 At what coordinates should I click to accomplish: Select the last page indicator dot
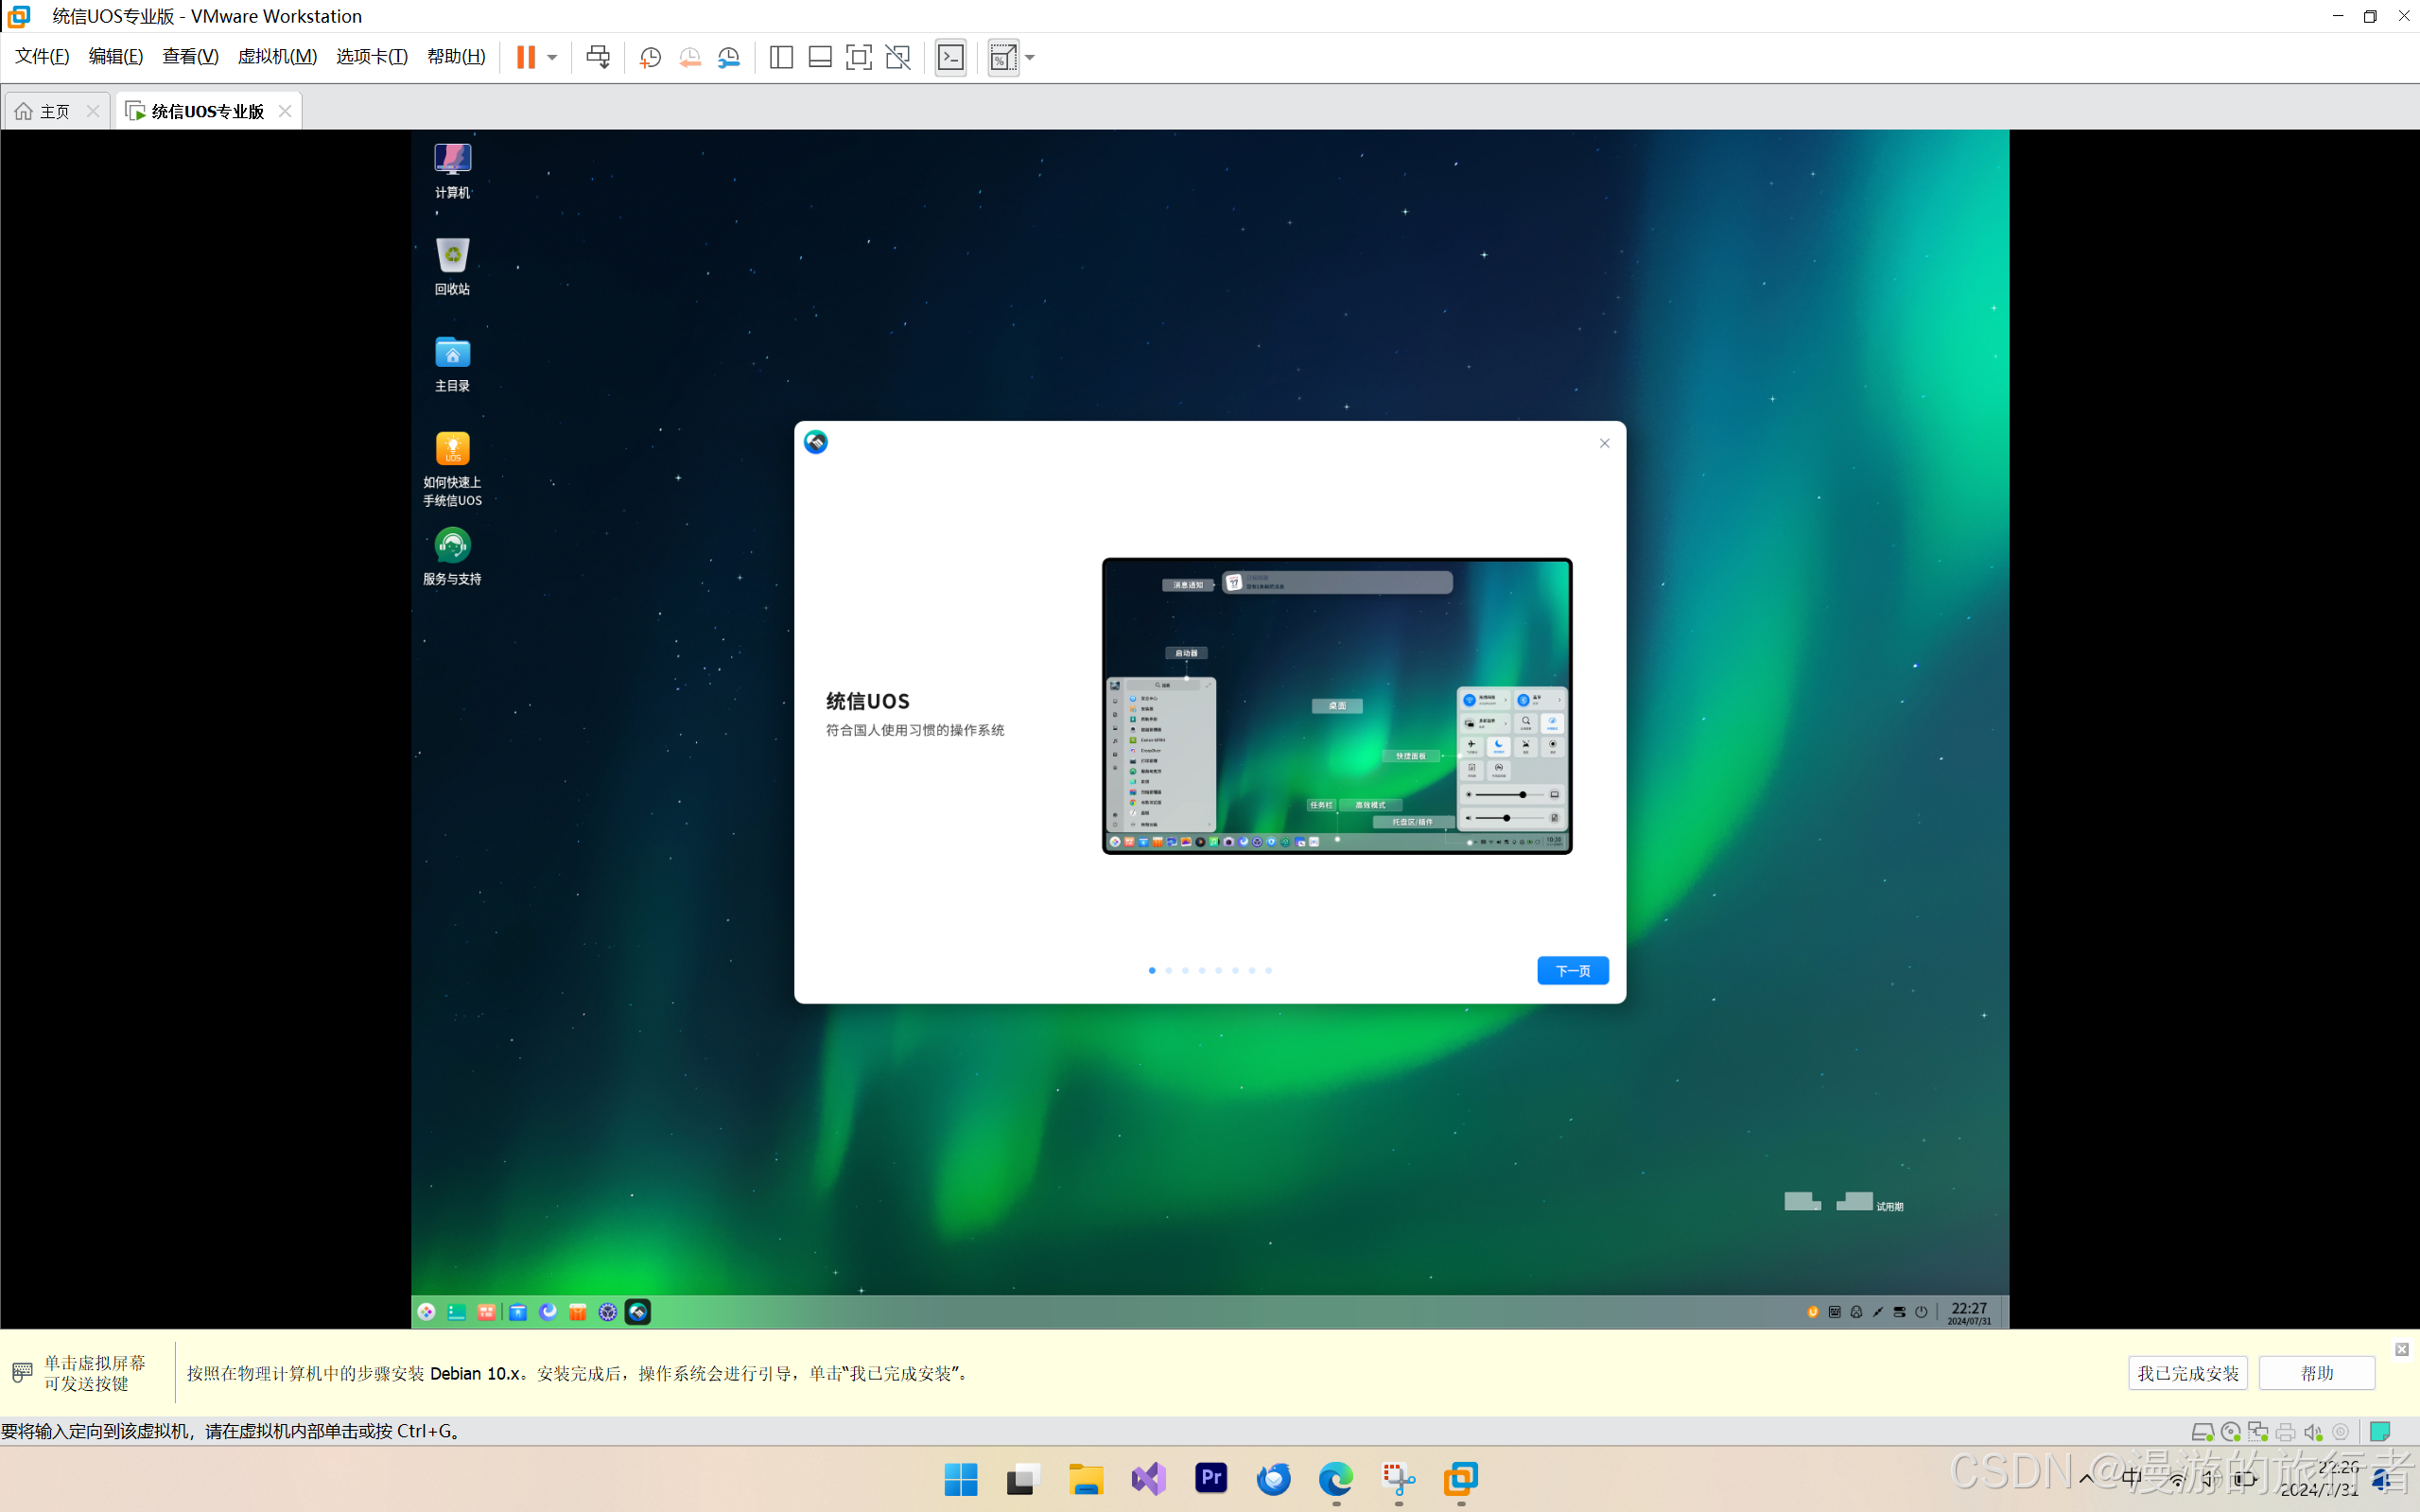1269,970
